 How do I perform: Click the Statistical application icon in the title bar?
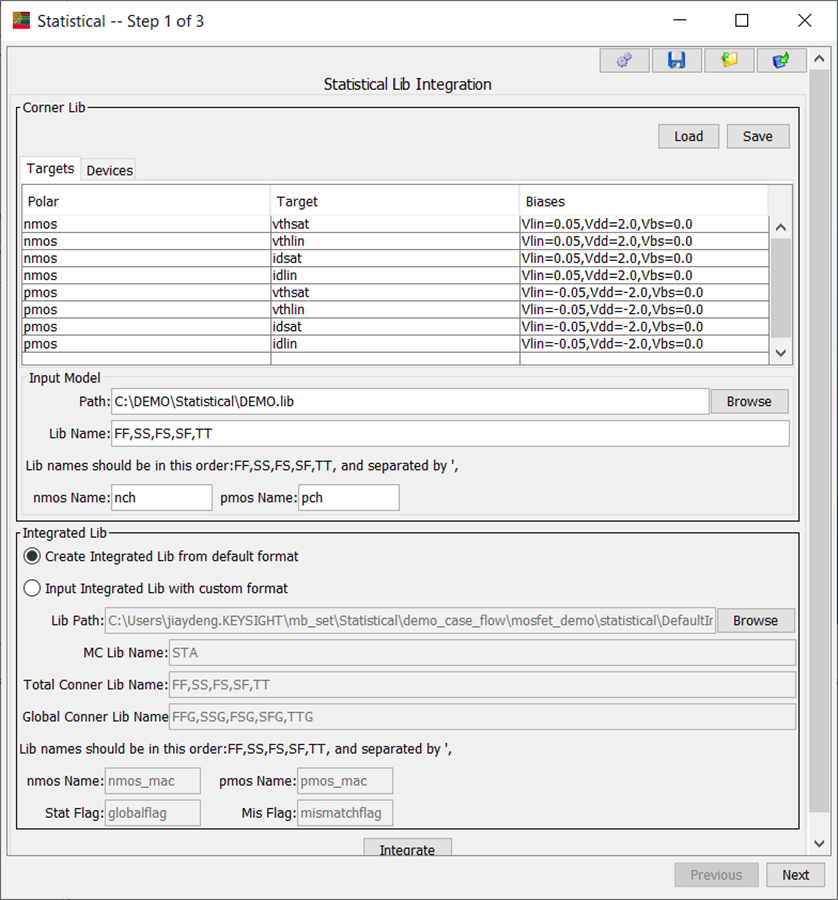[20, 20]
